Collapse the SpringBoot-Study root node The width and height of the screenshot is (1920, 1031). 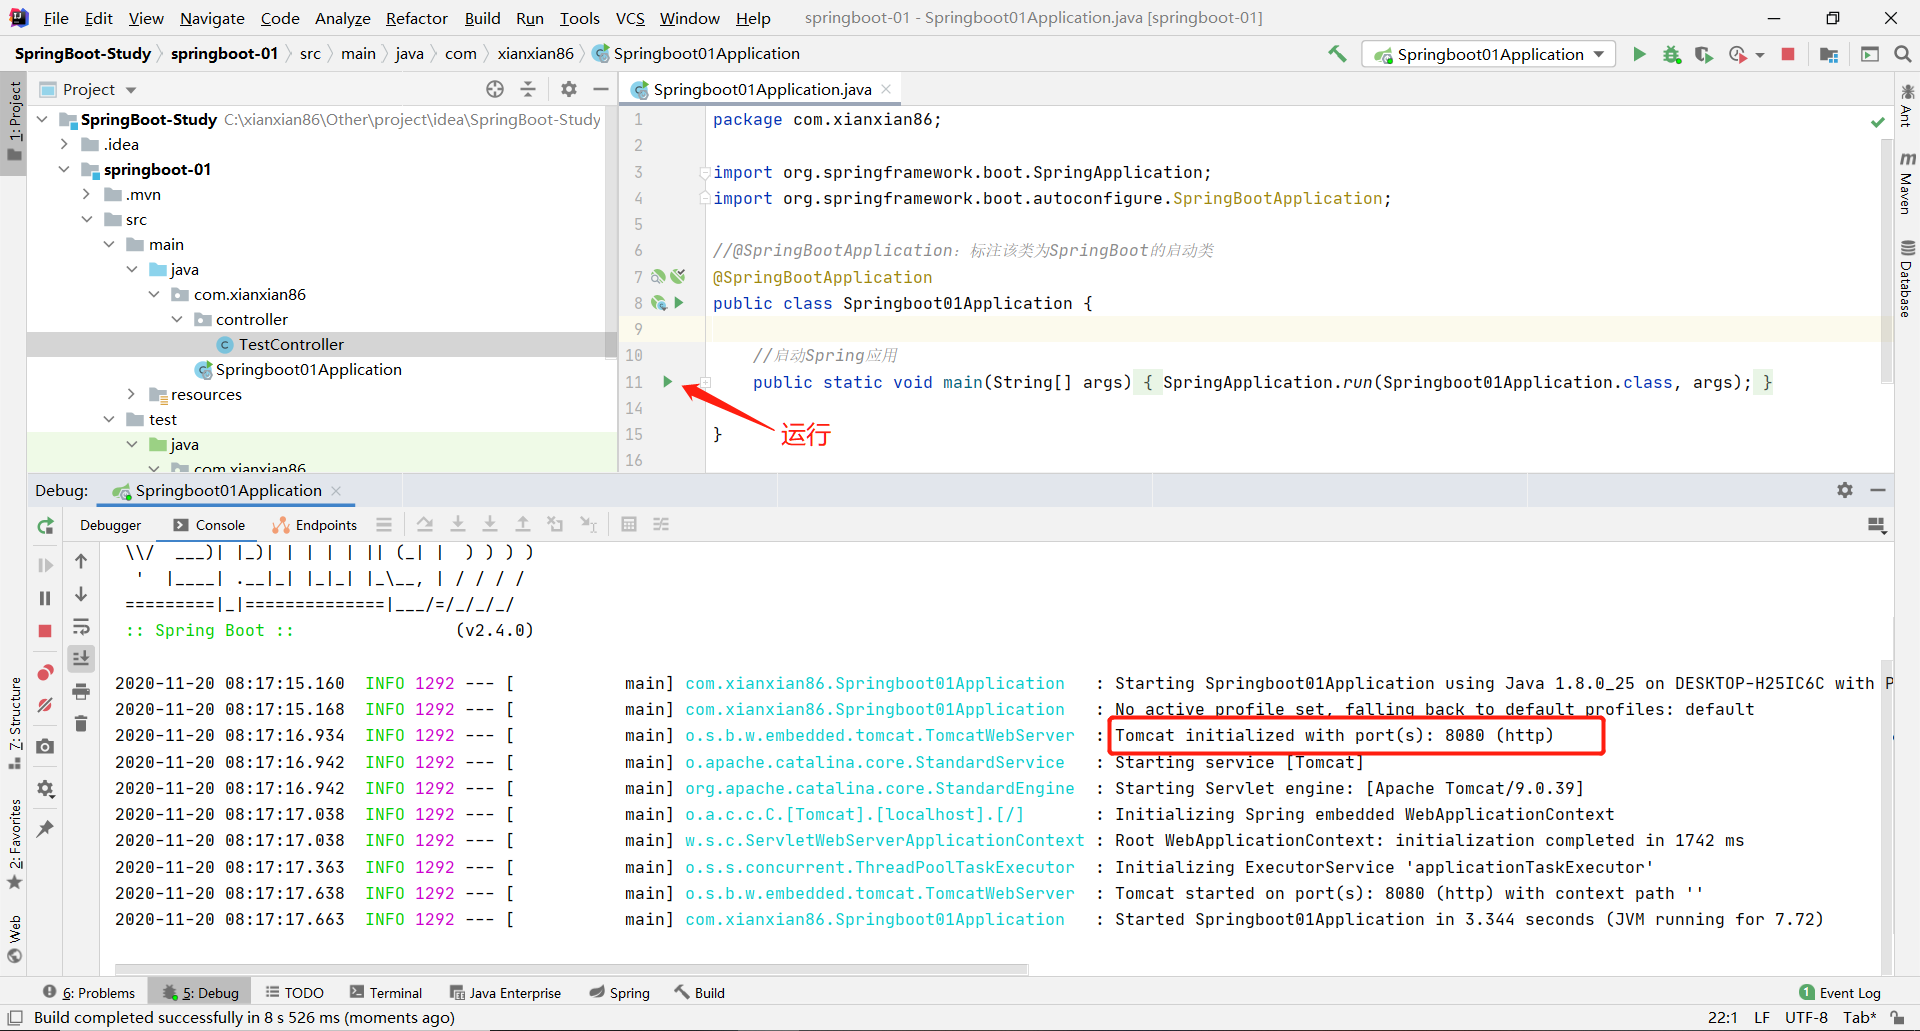(41, 119)
